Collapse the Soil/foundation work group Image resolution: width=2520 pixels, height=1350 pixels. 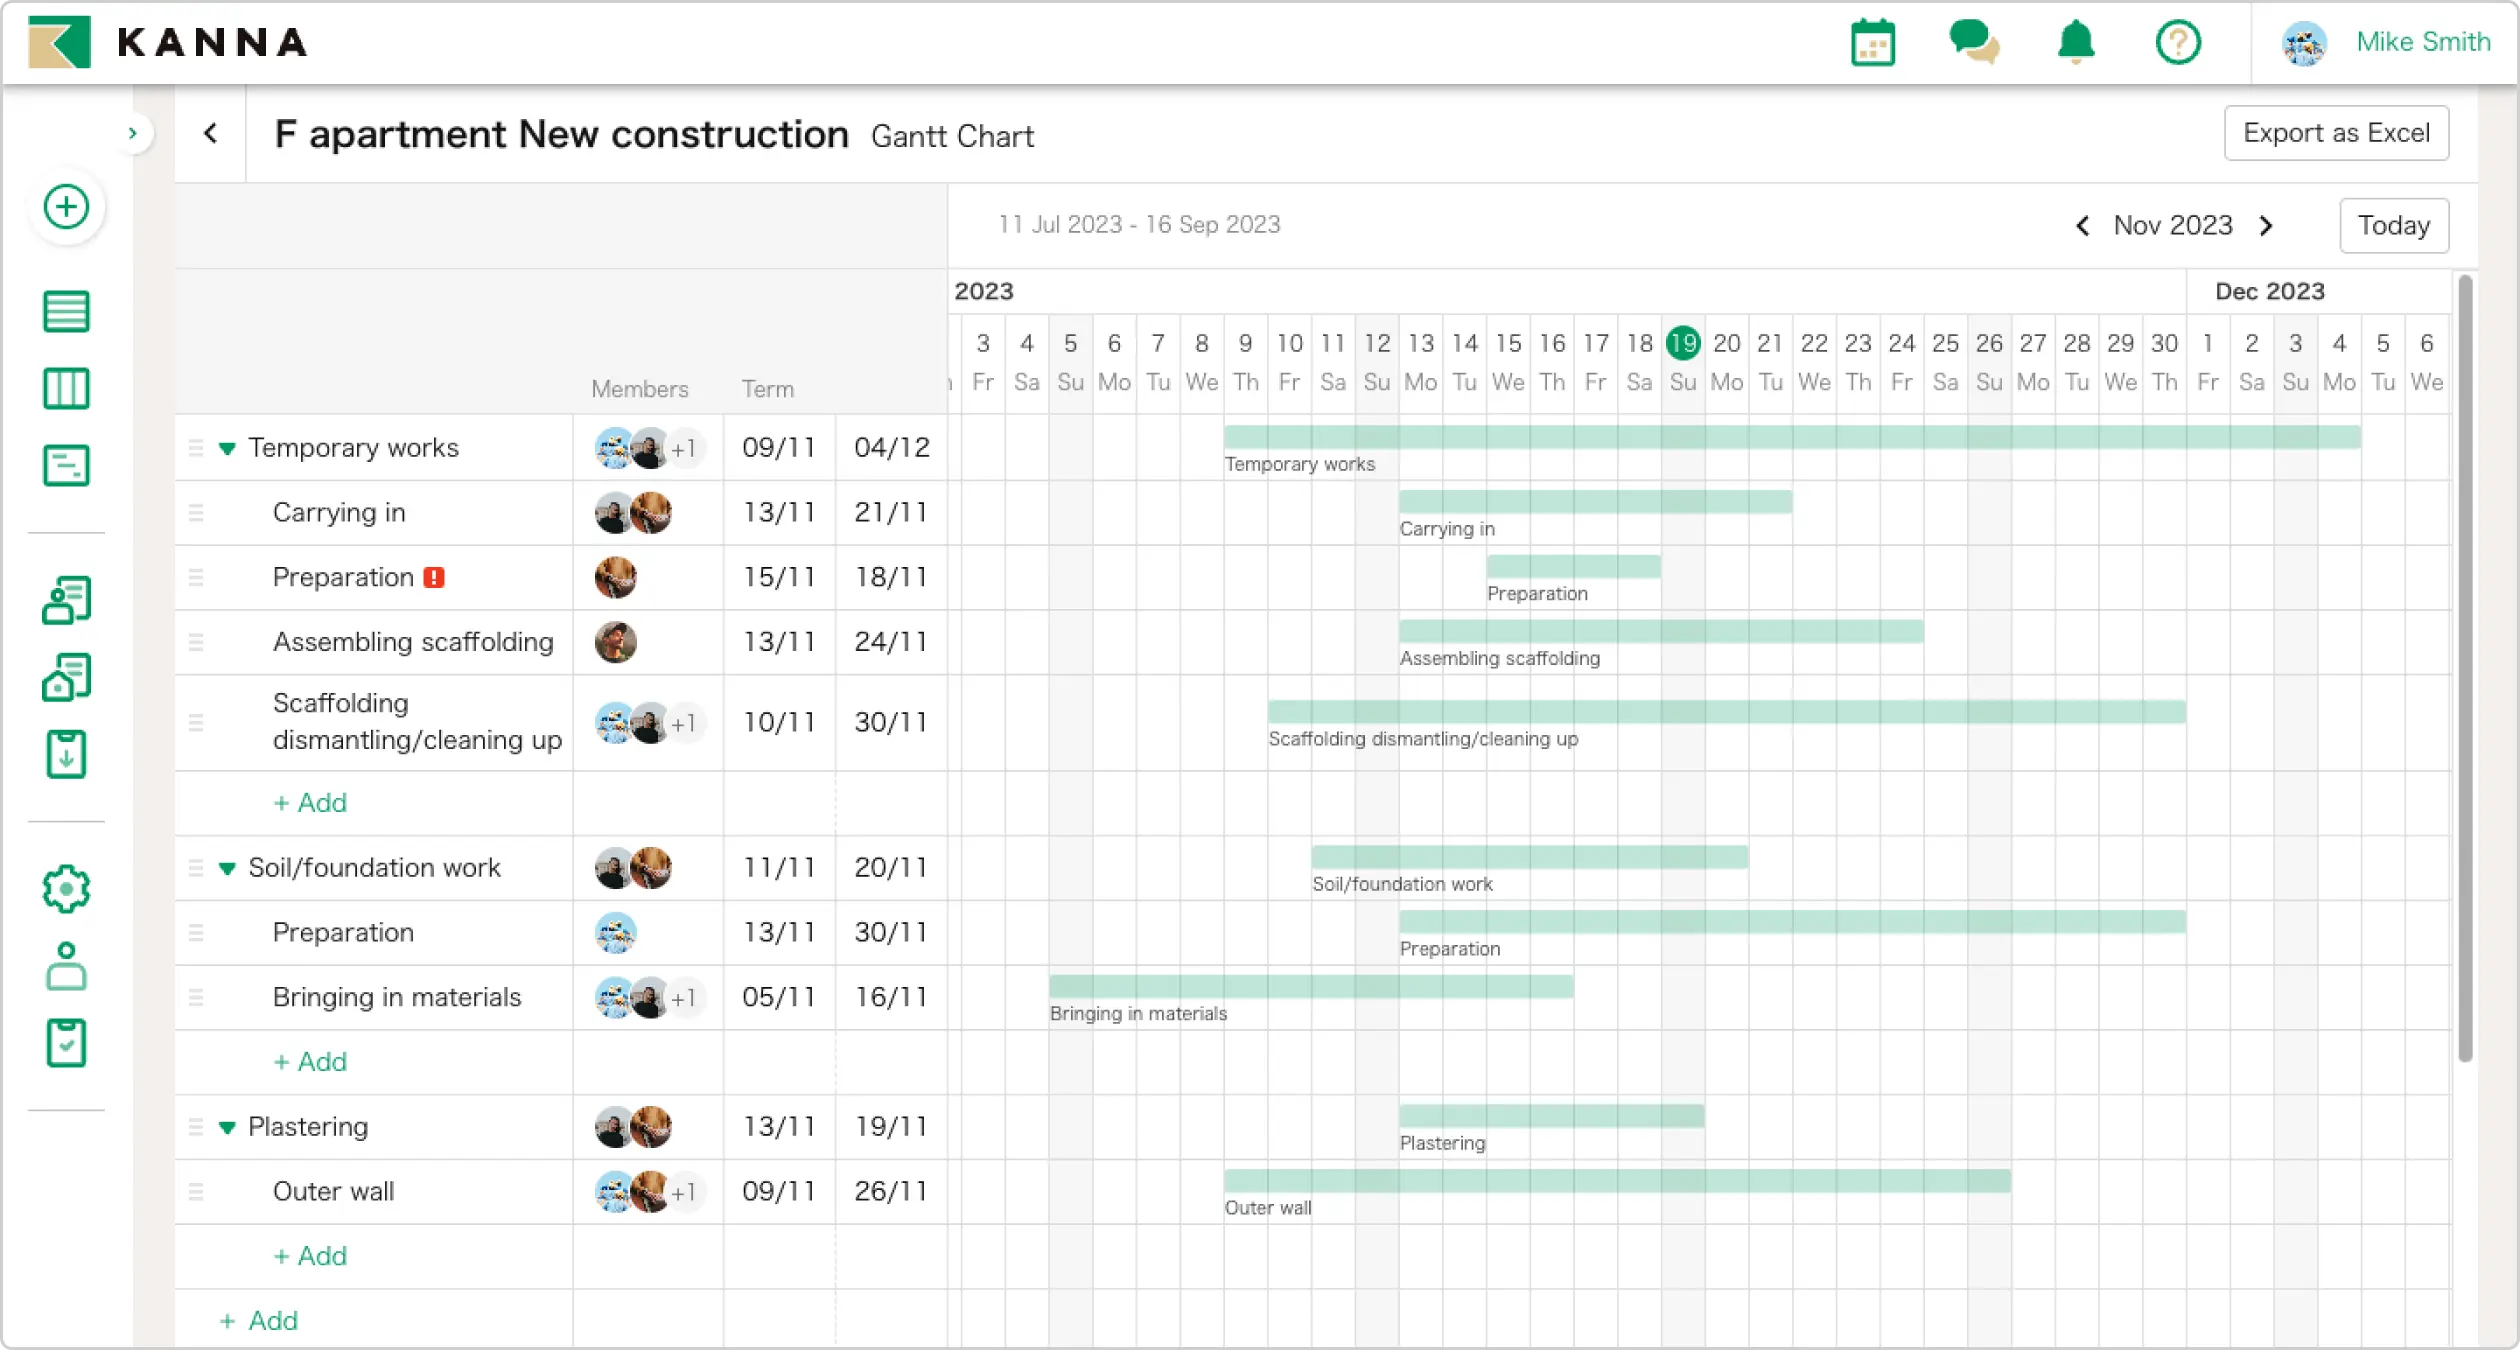pyautogui.click(x=228, y=868)
